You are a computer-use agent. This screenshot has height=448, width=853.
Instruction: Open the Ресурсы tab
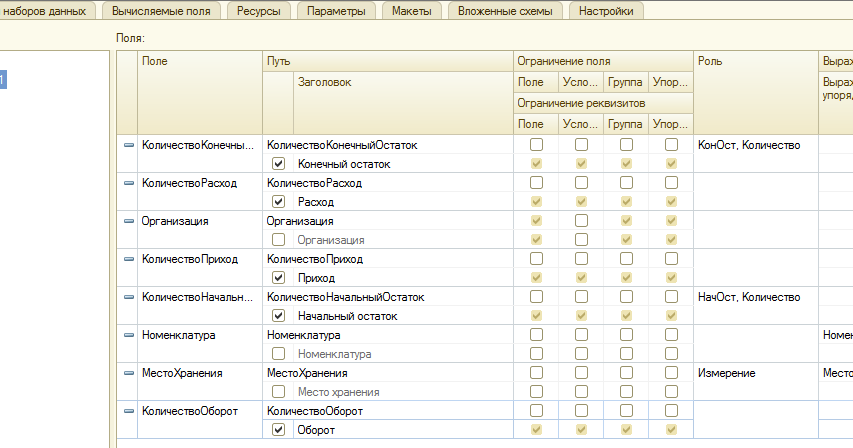260,11
